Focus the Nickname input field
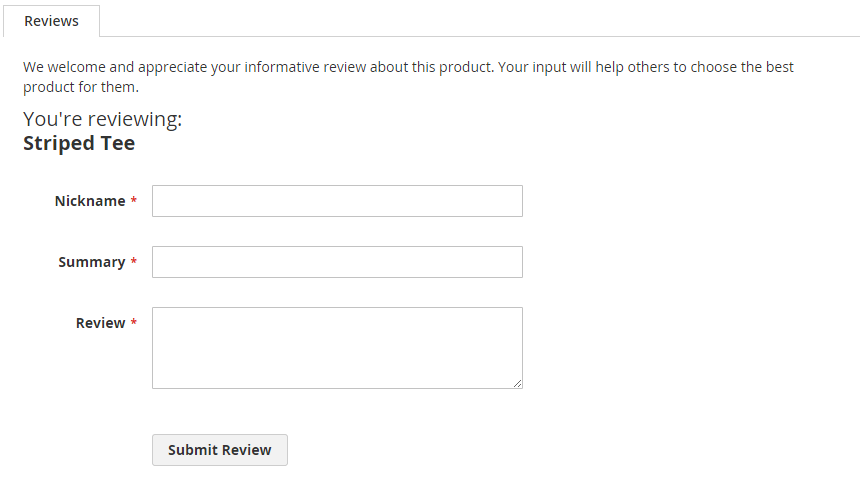This screenshot has height=493, width=866. pos(337,201)
